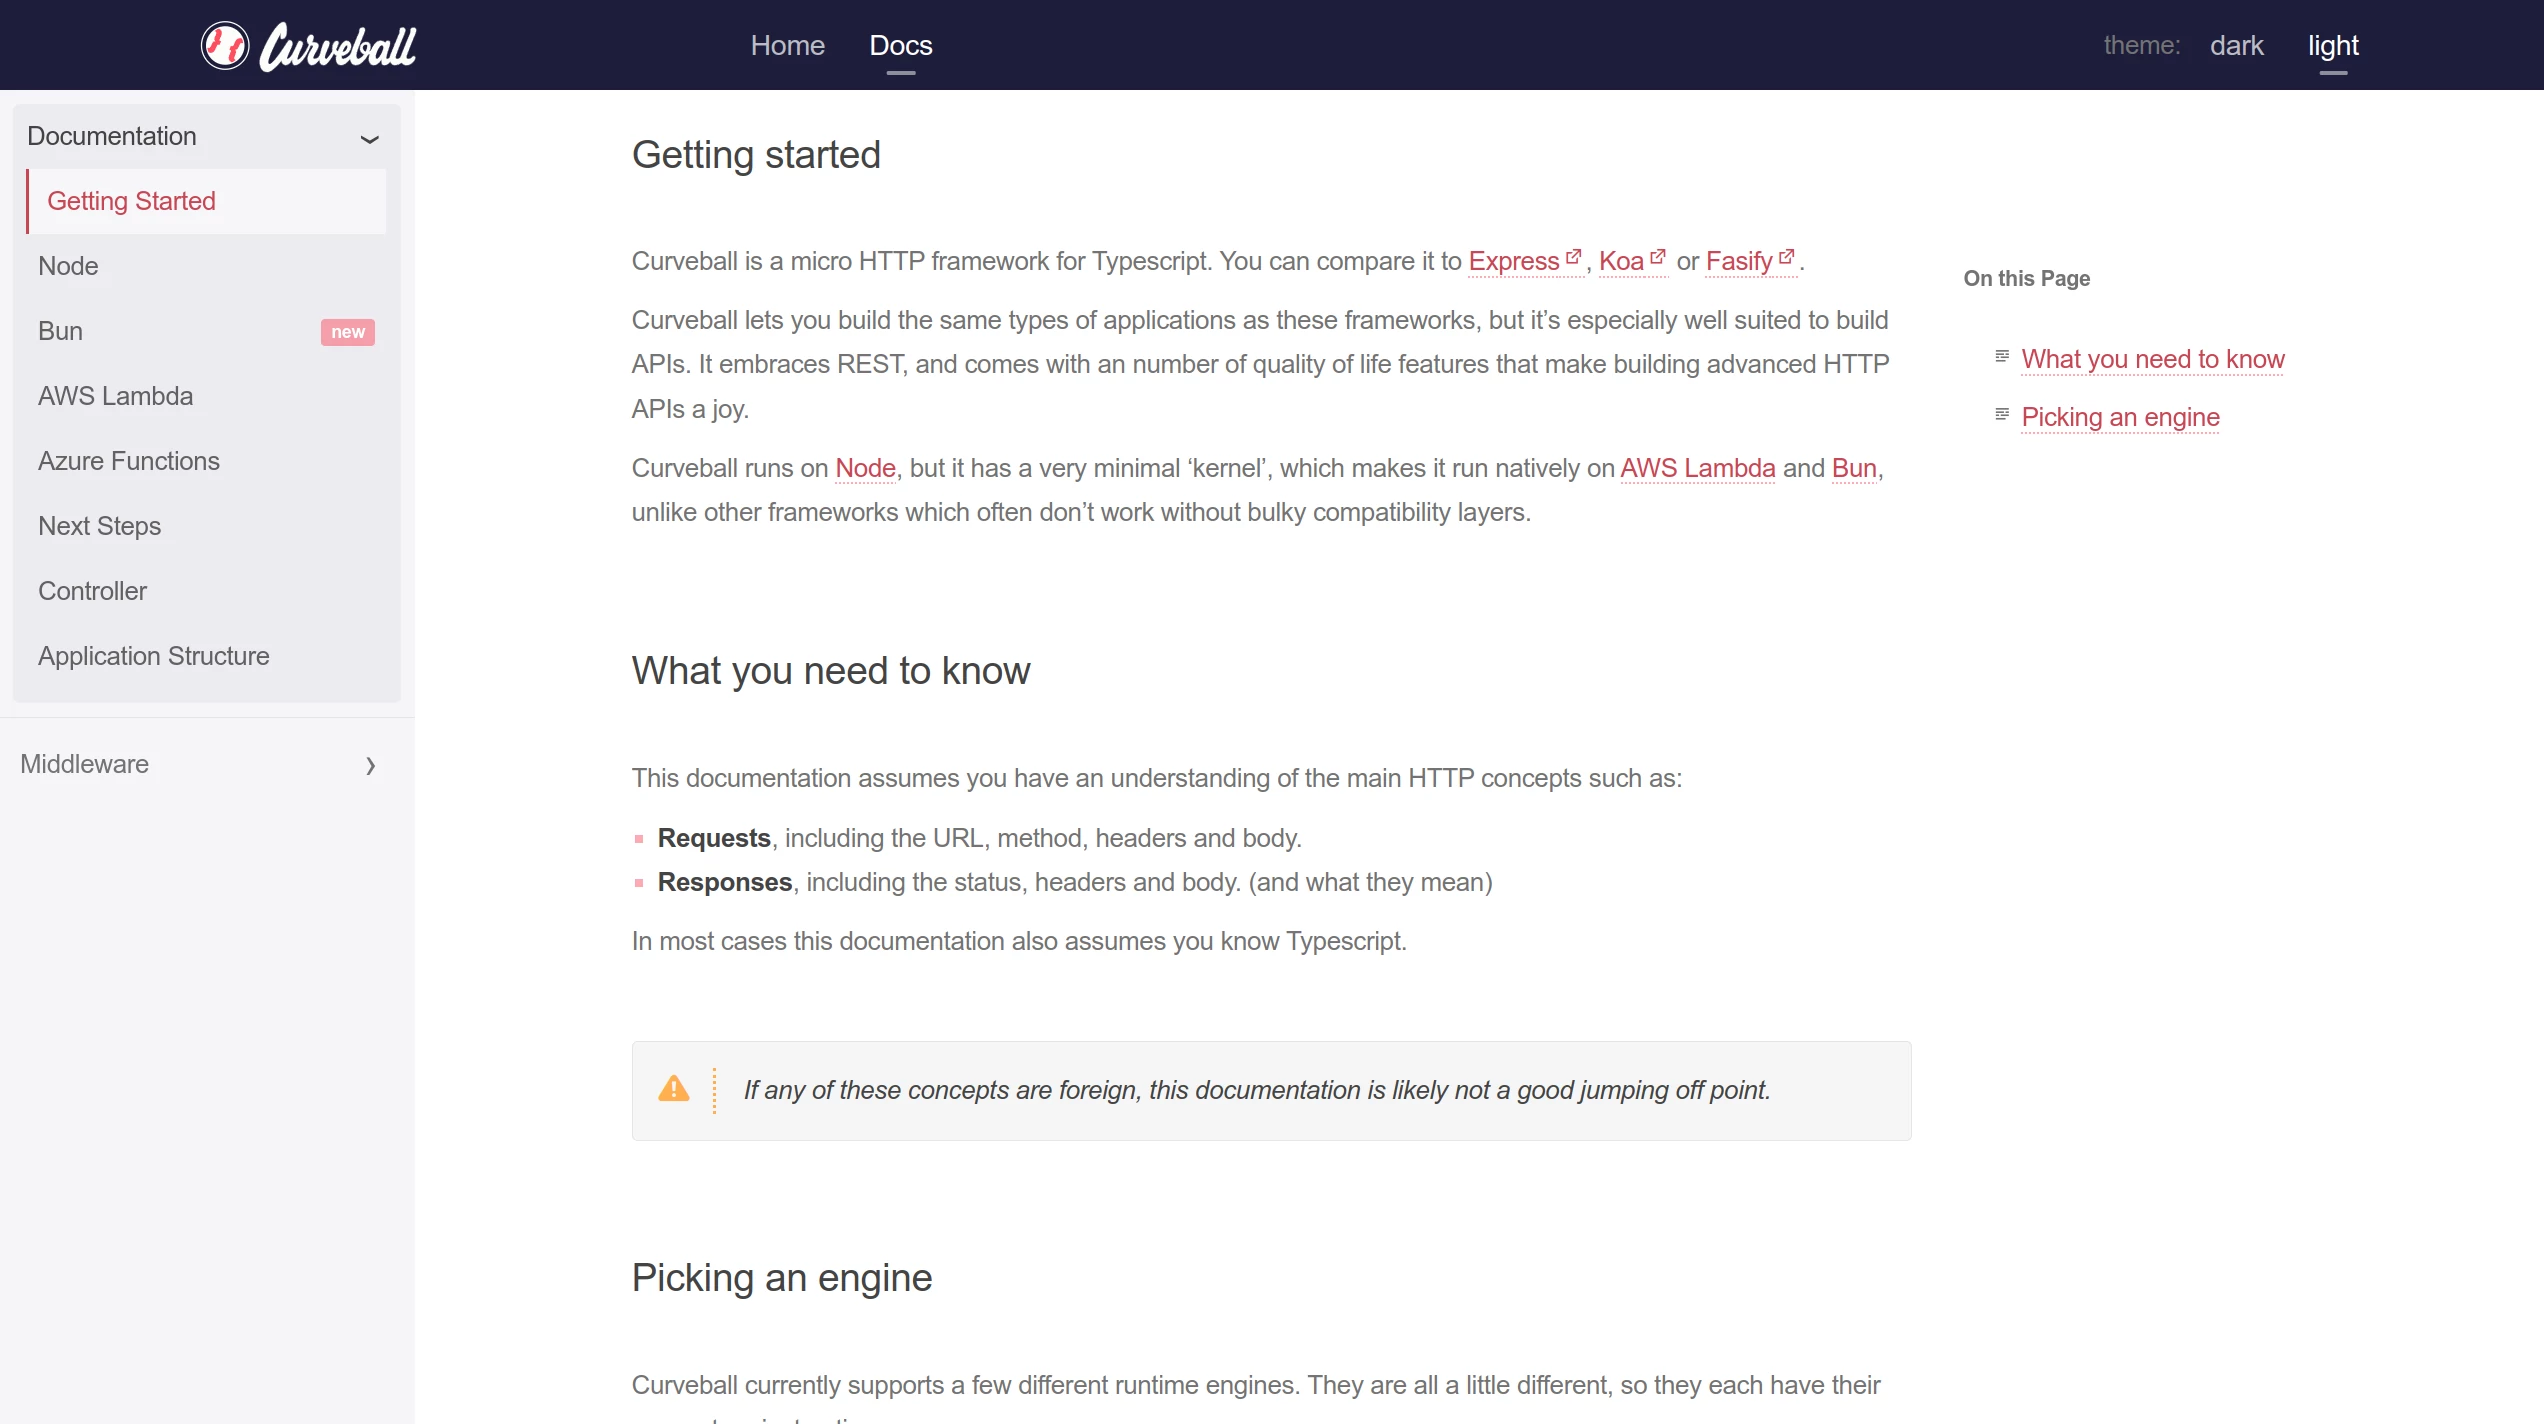Select Getting Started in the sidebar
This screenshot has height=1424, width=2544.
pos(207,201)
